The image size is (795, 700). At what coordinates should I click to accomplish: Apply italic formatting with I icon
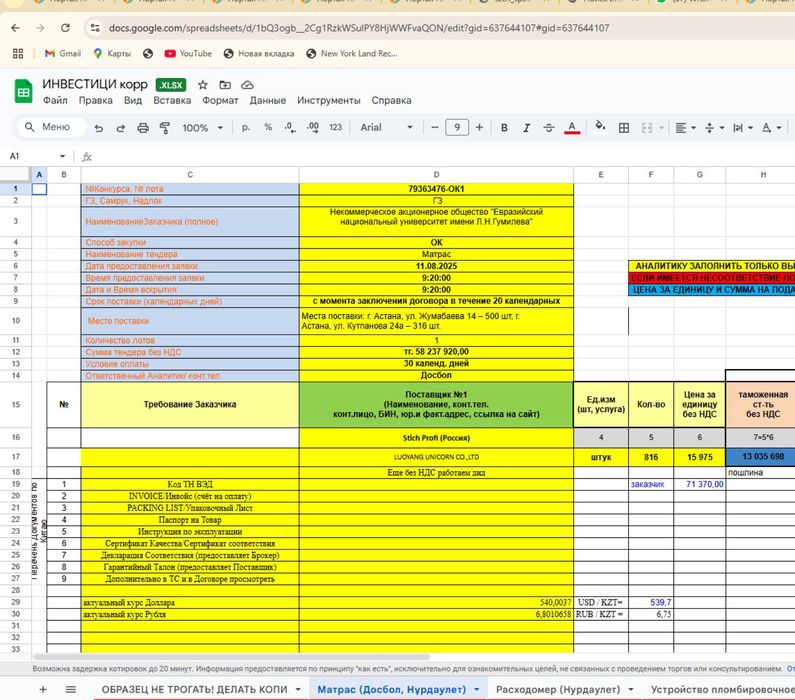tap(526, 128)
